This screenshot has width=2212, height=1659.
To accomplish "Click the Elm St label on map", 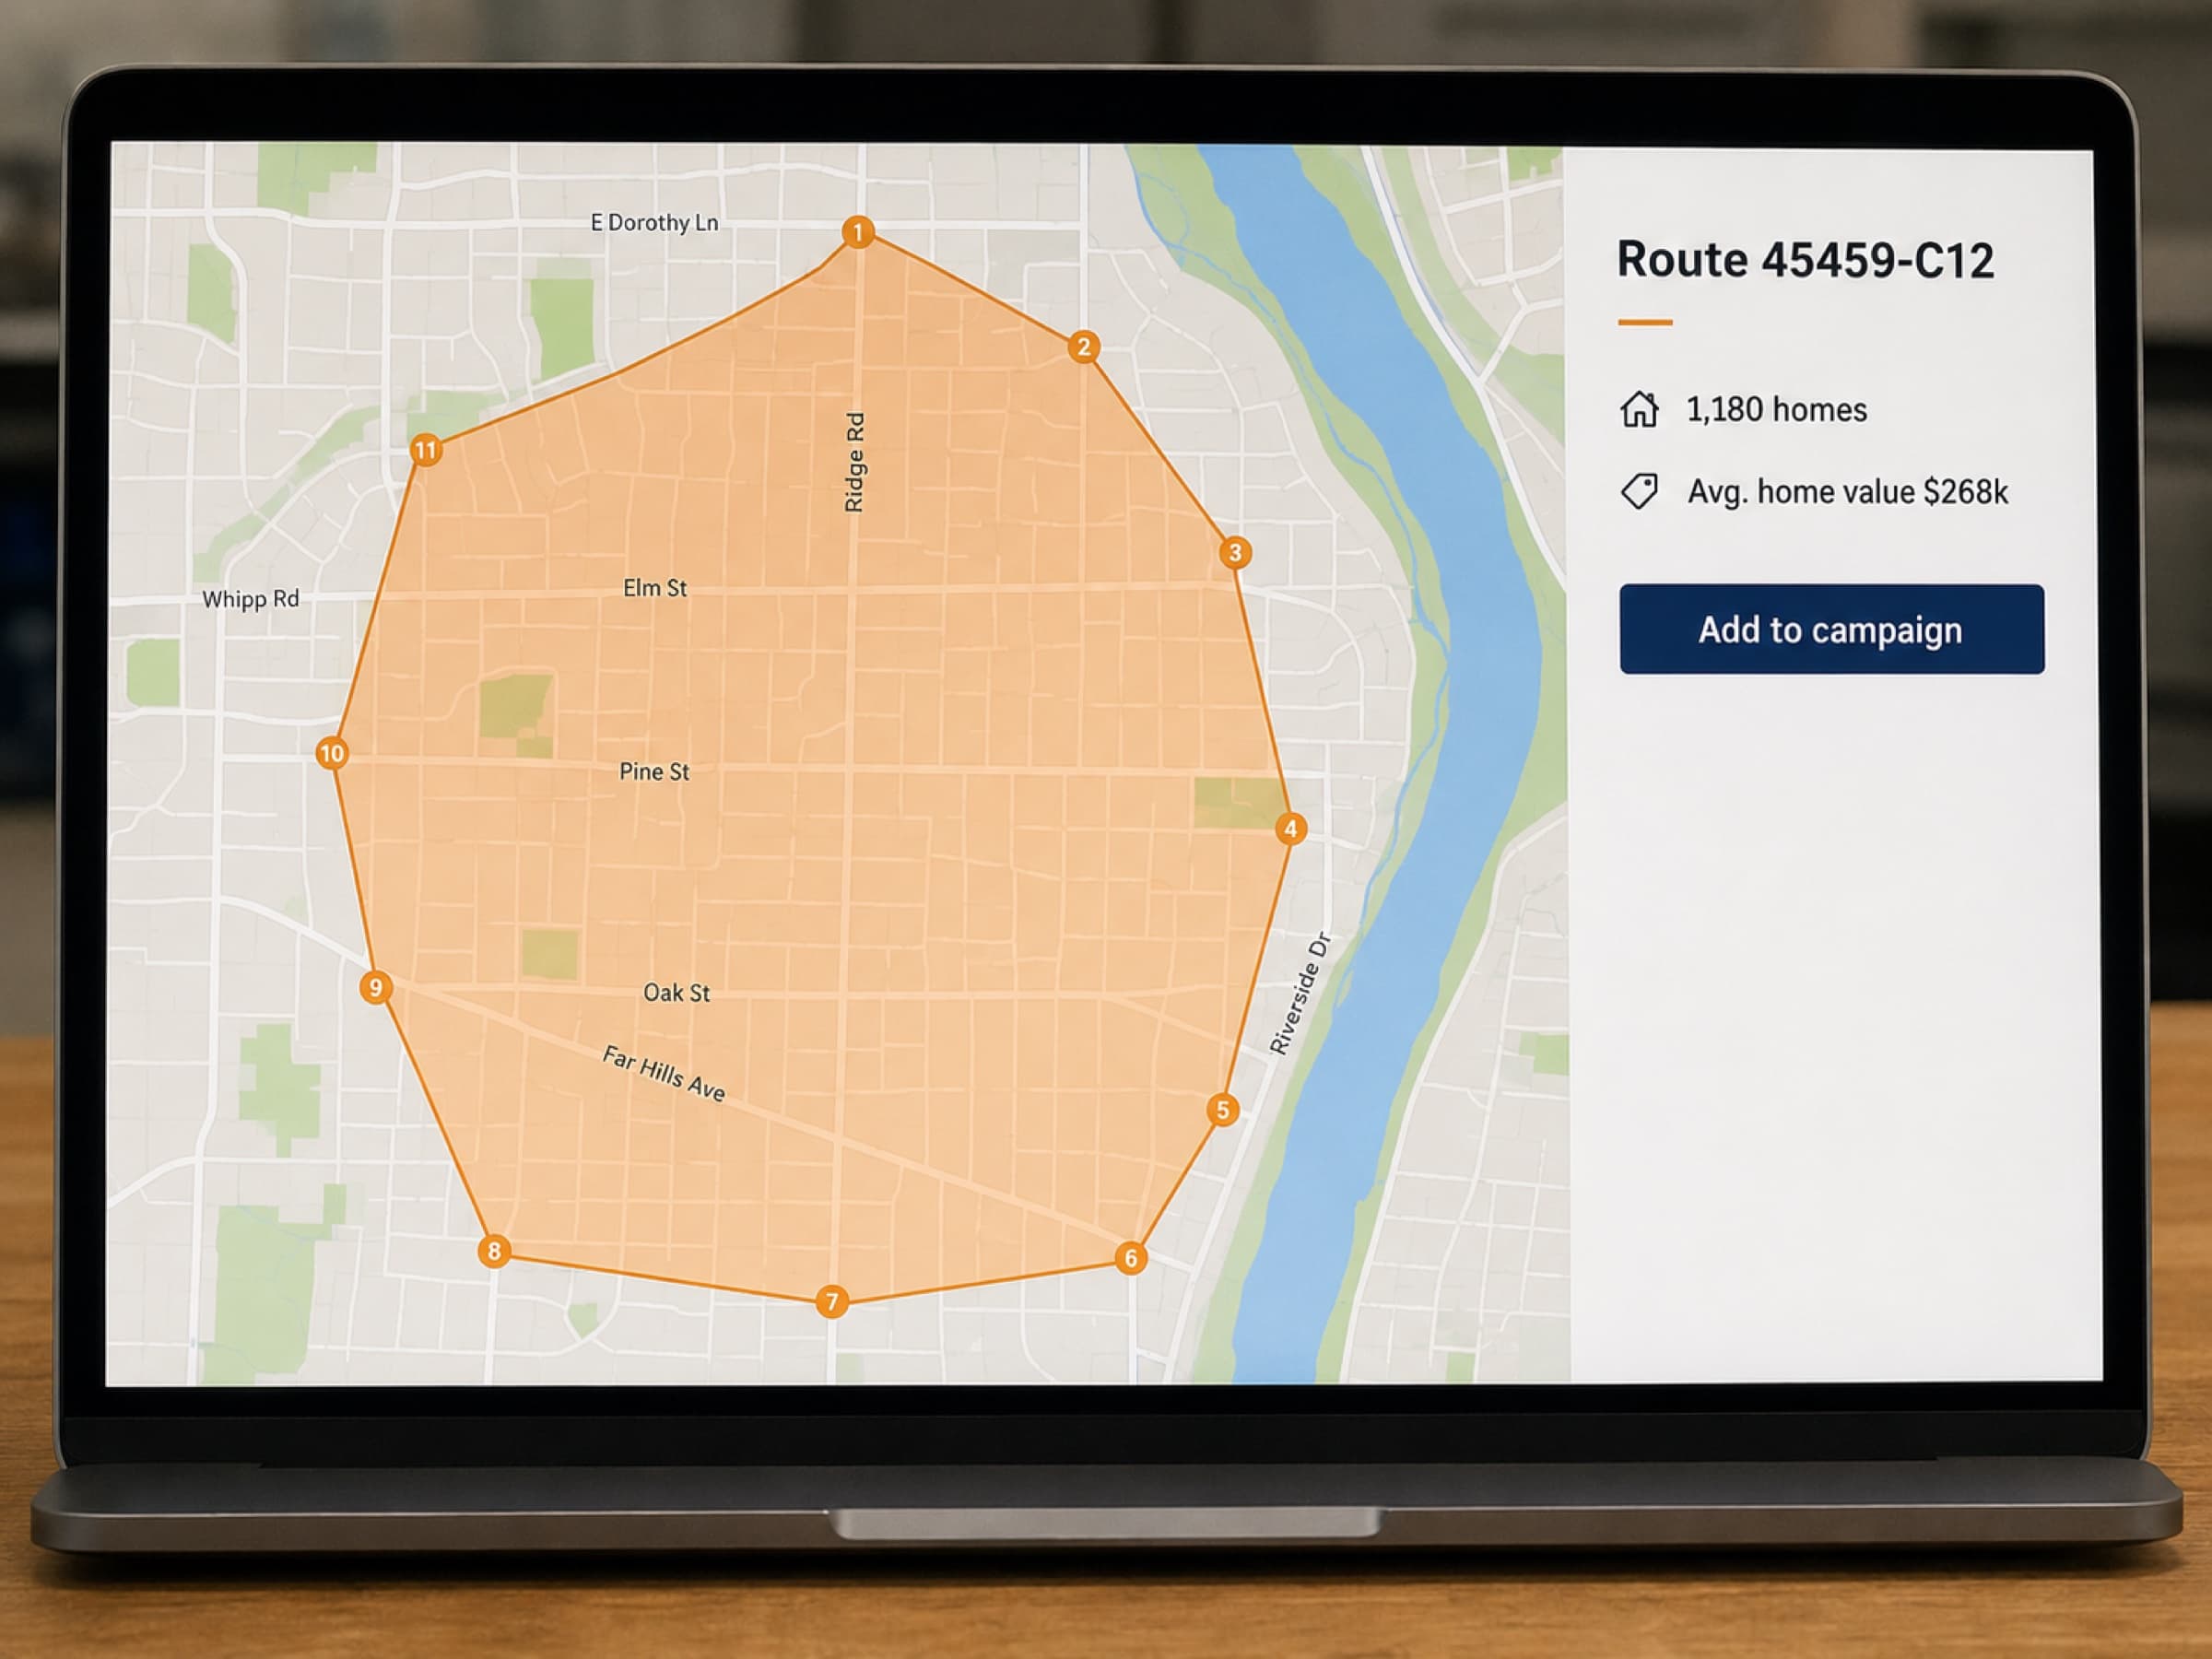I will tap(655, 588).
